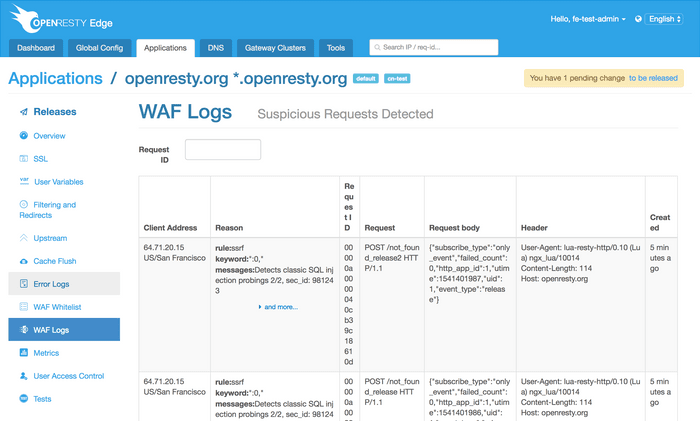Open Cache Flush link

click(x=54, y=261)
